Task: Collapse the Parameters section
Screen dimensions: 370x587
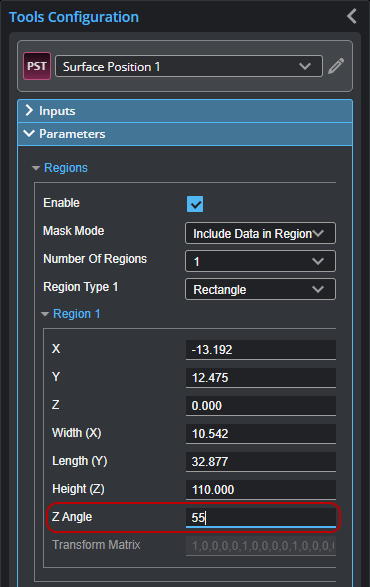Action: click(x=185, y=134)
